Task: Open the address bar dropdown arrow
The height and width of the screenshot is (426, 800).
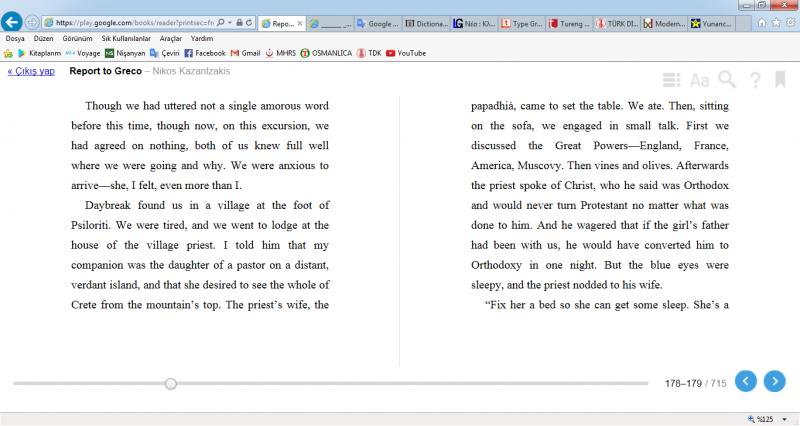Action: click(230, 22)
